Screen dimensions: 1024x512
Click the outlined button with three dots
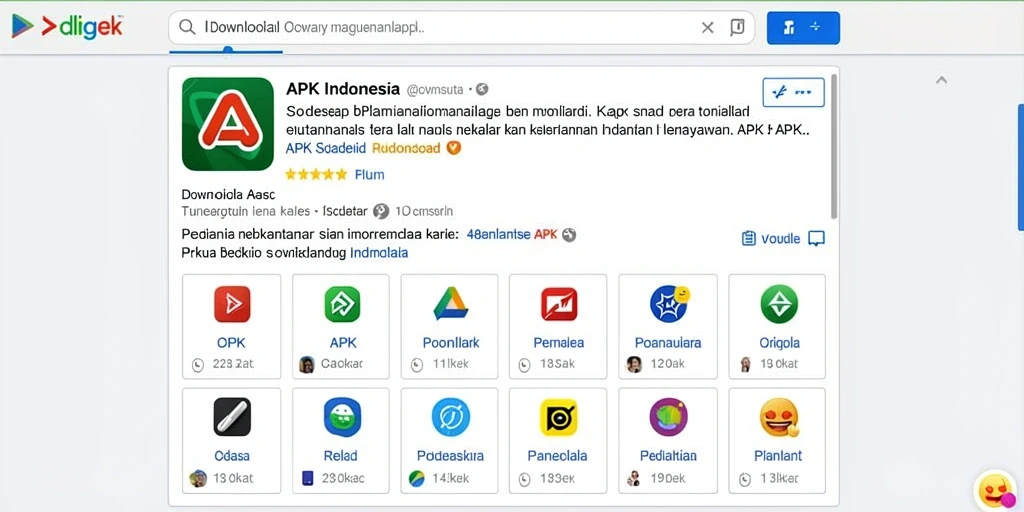(793, 92)
